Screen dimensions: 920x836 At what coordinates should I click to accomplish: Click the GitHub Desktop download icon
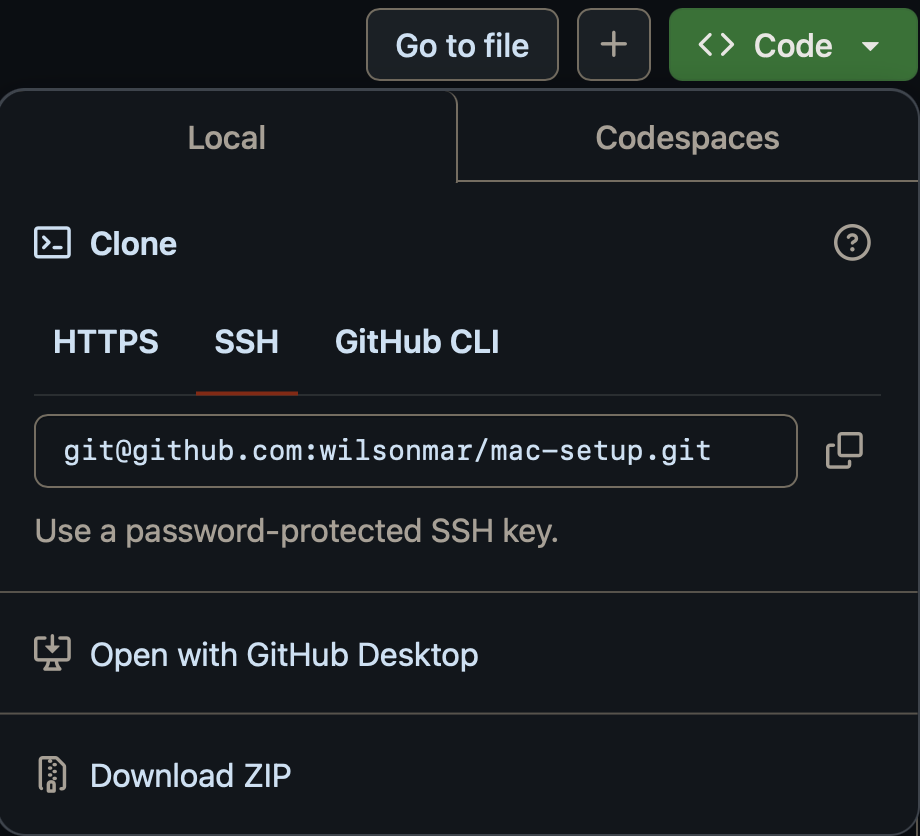click(x=52, y=653)
